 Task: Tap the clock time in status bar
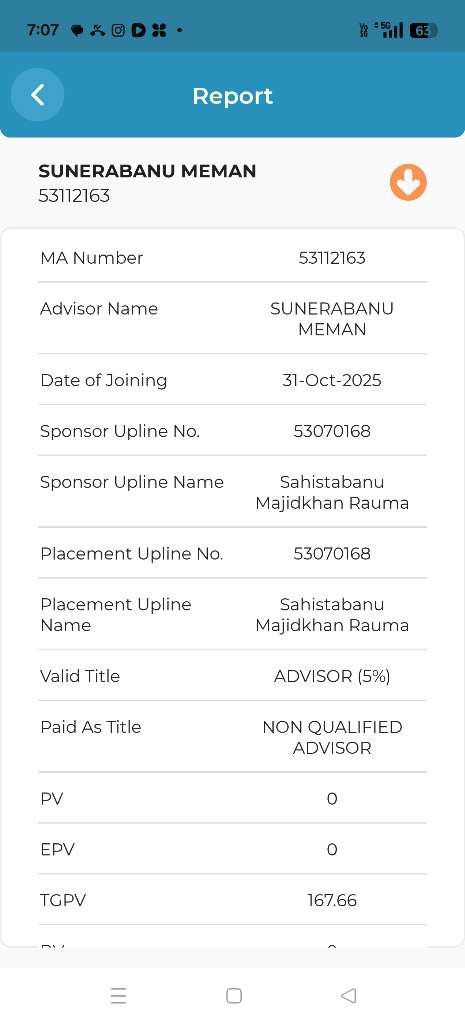(43, 30)
